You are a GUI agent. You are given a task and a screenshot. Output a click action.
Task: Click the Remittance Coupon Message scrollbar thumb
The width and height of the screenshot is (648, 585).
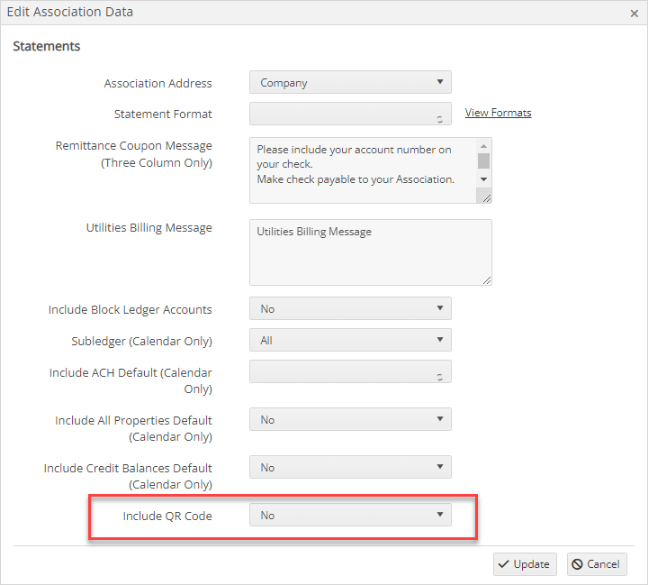tap(484, 161)
